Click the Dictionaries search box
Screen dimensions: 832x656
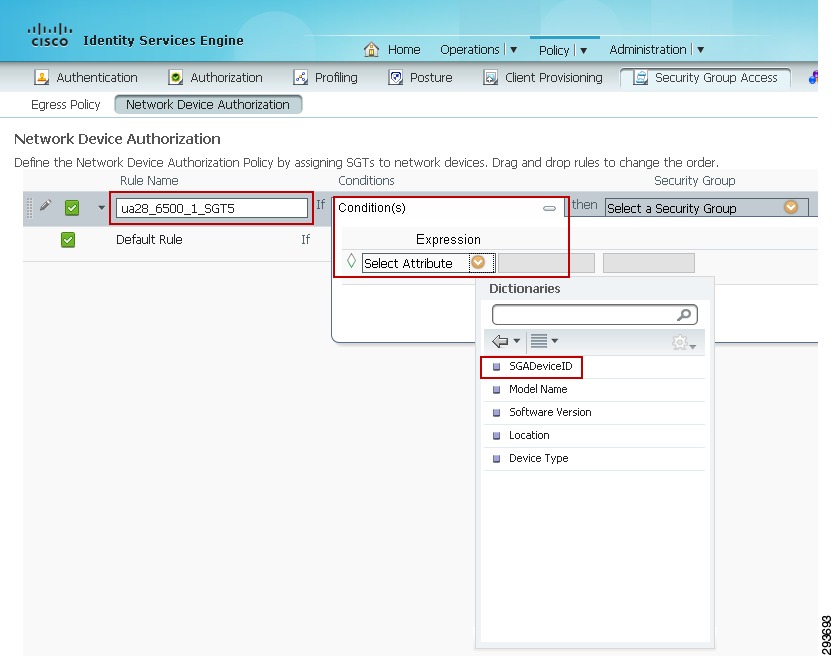click(x=595, y=315)
